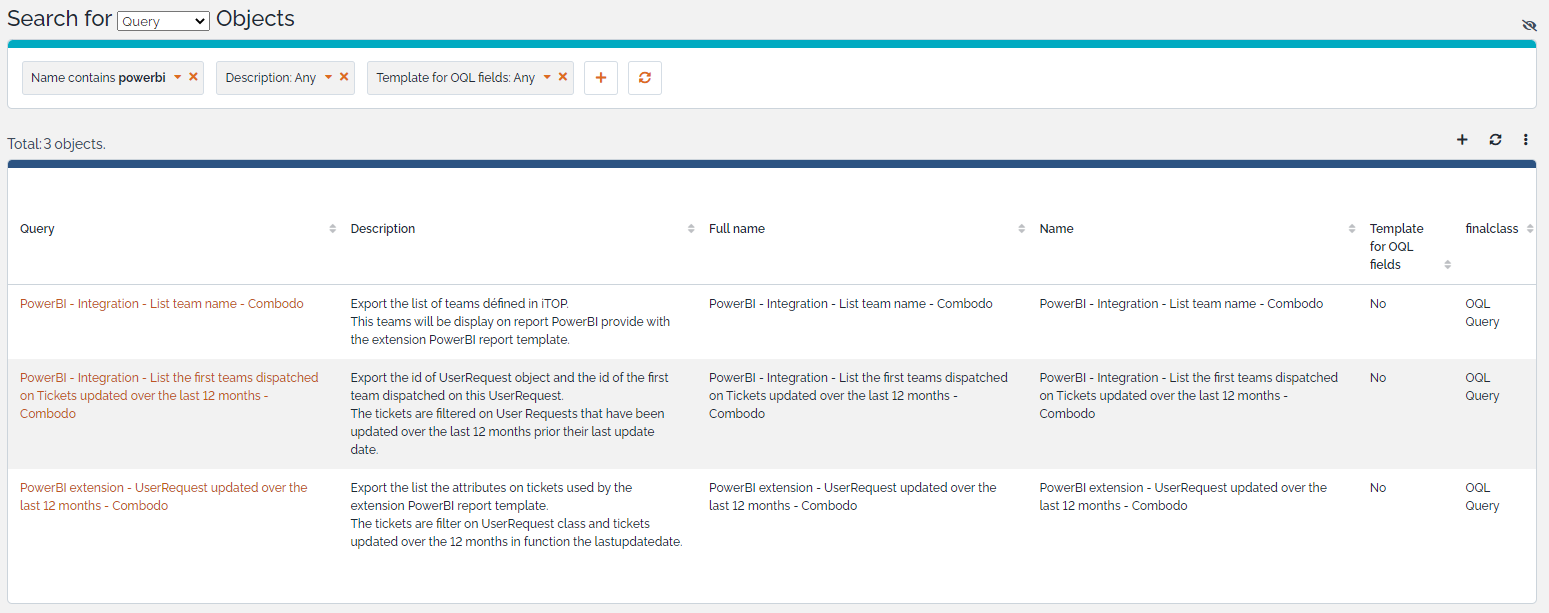Open the list's three-dot options menu
Image resolution: width=1549 pixels, height=613 pixels.
click(x=1526, y=140)
